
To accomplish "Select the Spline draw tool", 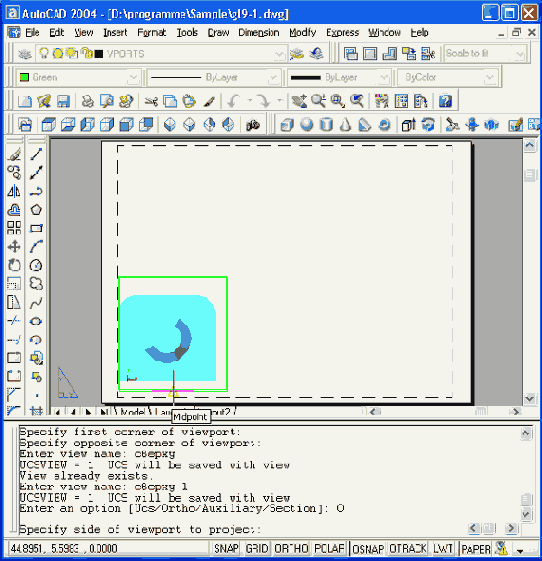I will coord(36,303).
